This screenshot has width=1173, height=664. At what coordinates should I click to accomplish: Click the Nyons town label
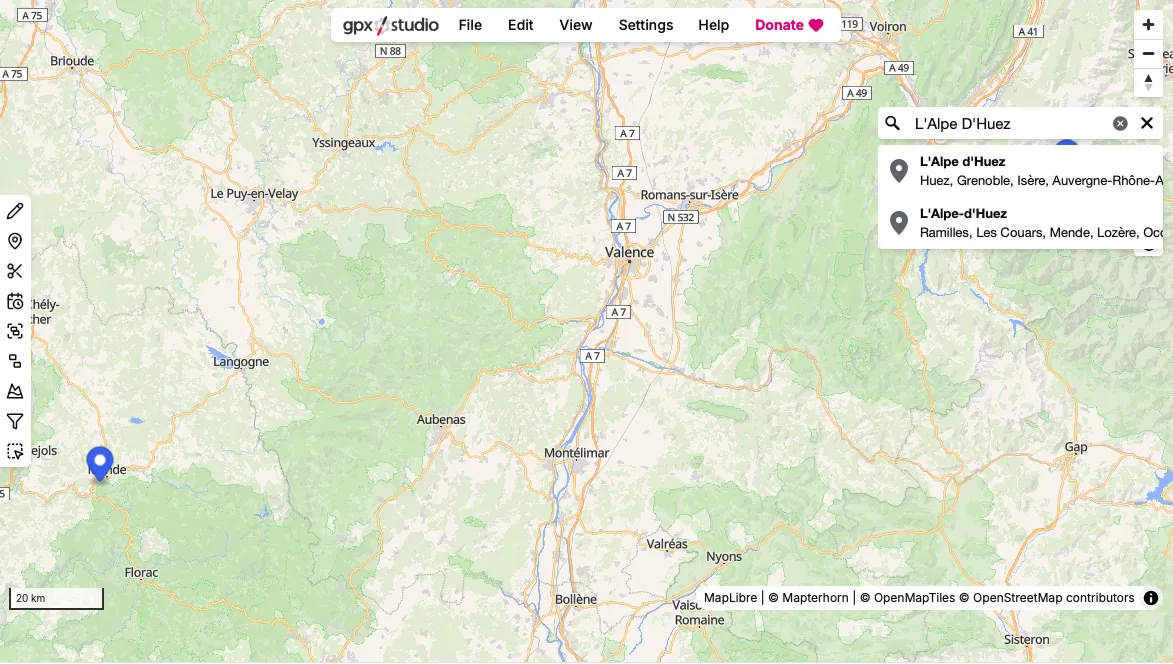pyautogui.click(x=724, y=556)
